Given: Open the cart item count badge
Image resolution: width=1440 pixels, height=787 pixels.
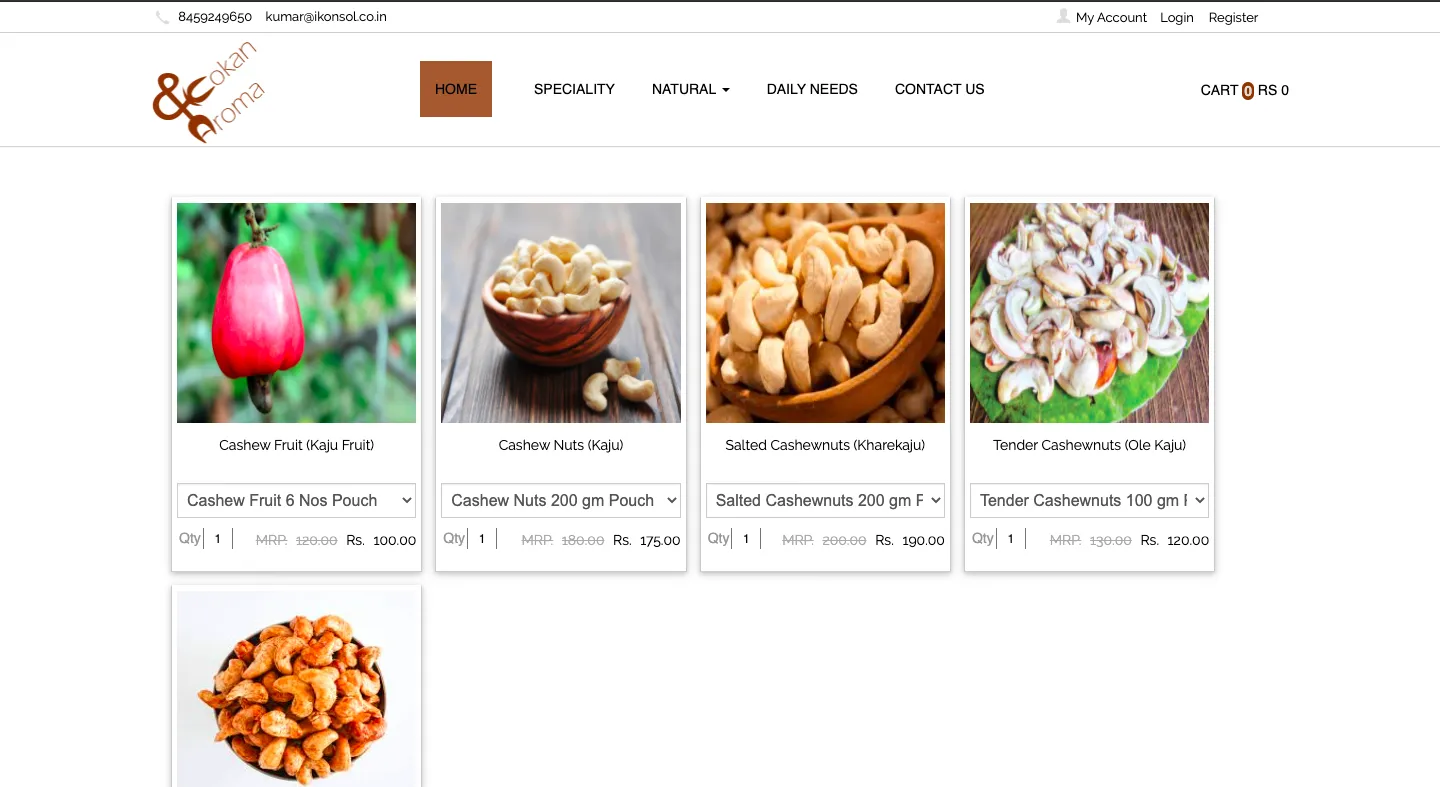Looking at the screenshot, I should click(1247, 90).
